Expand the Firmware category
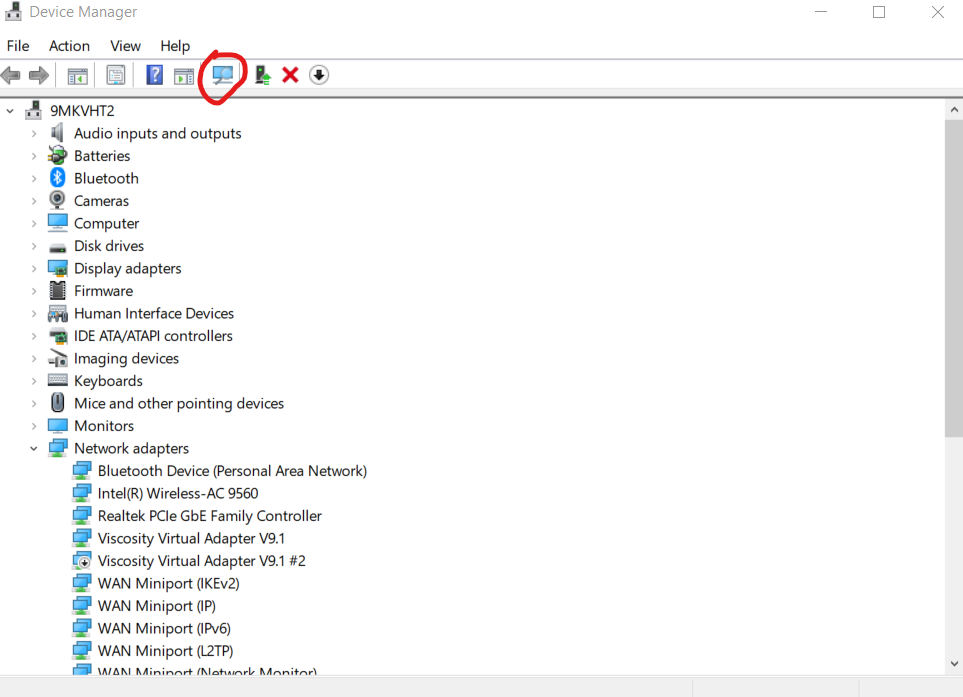The image size is (963, 697). [34, 291]
